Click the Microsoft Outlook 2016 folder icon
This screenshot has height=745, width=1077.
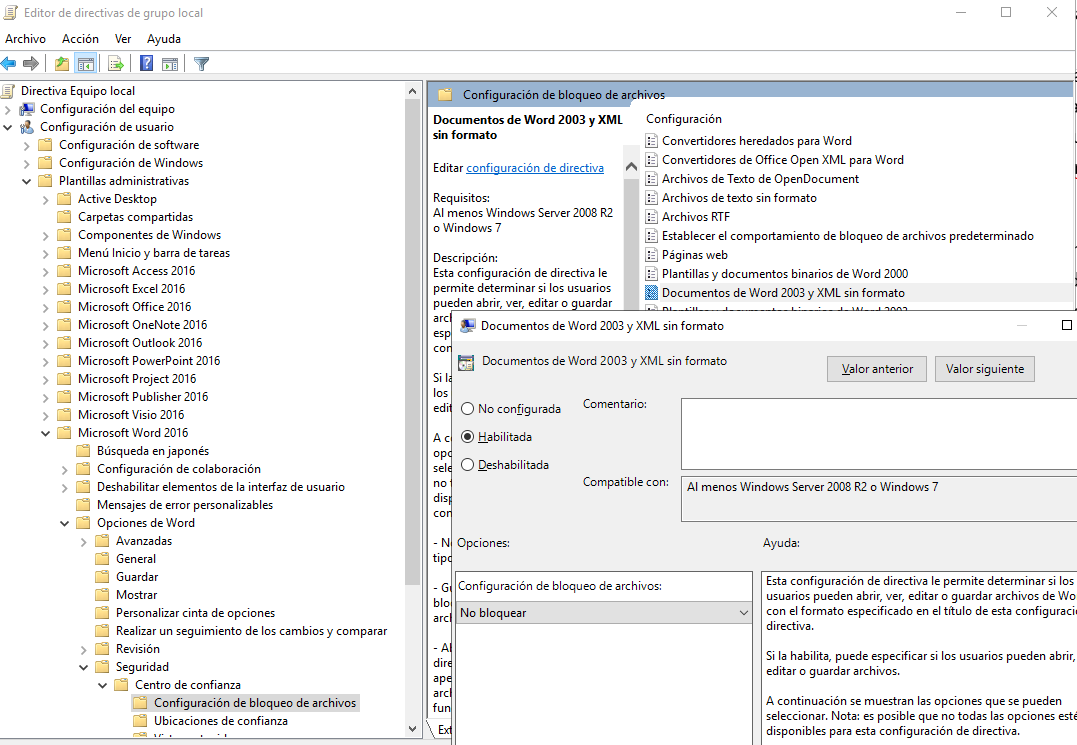tap(64, 342)
